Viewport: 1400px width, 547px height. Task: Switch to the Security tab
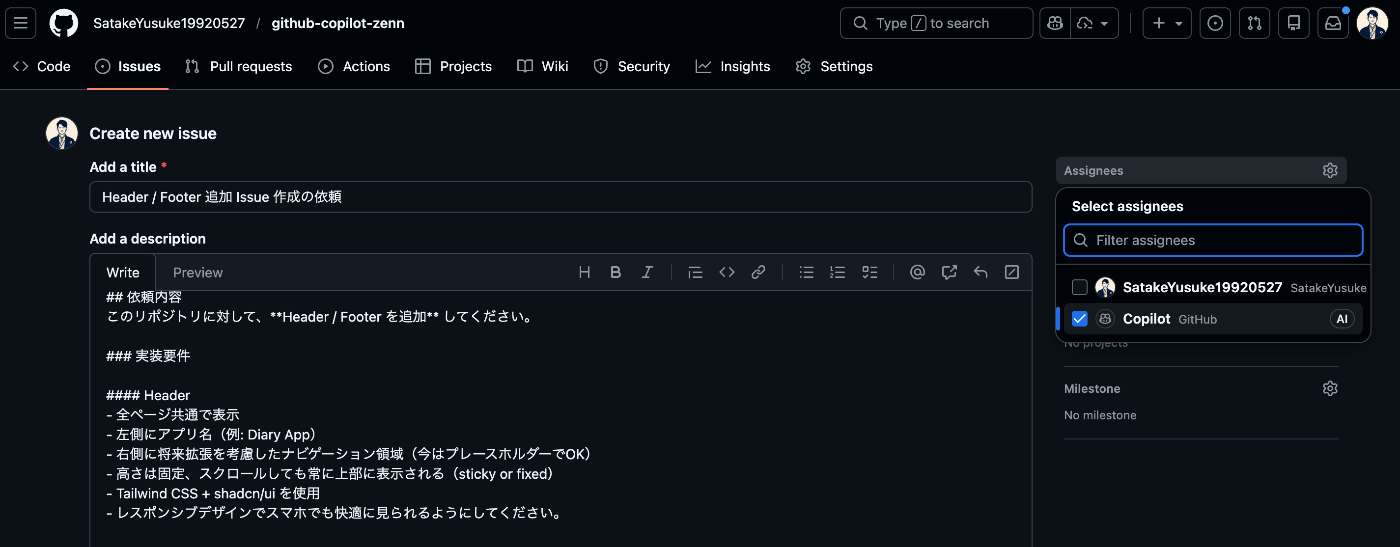[632, 66]
